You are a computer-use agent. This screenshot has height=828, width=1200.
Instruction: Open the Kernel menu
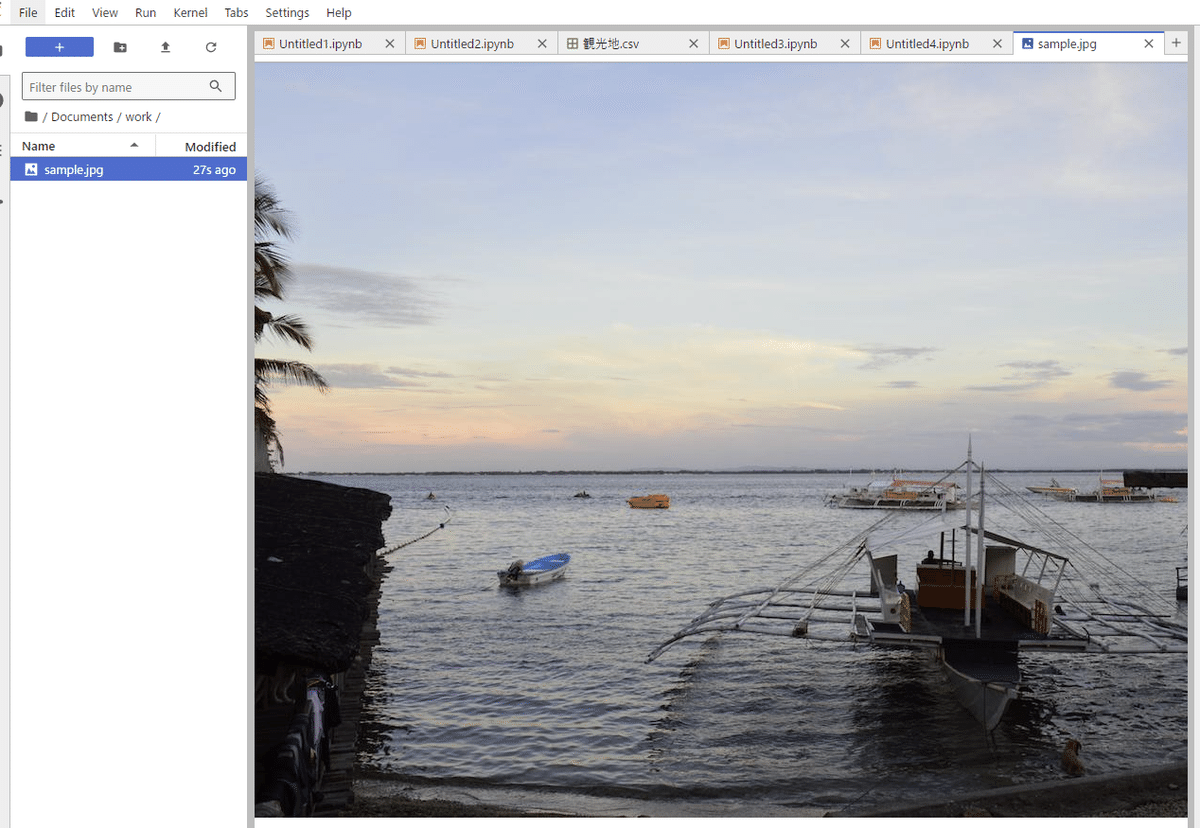point(190,13)
